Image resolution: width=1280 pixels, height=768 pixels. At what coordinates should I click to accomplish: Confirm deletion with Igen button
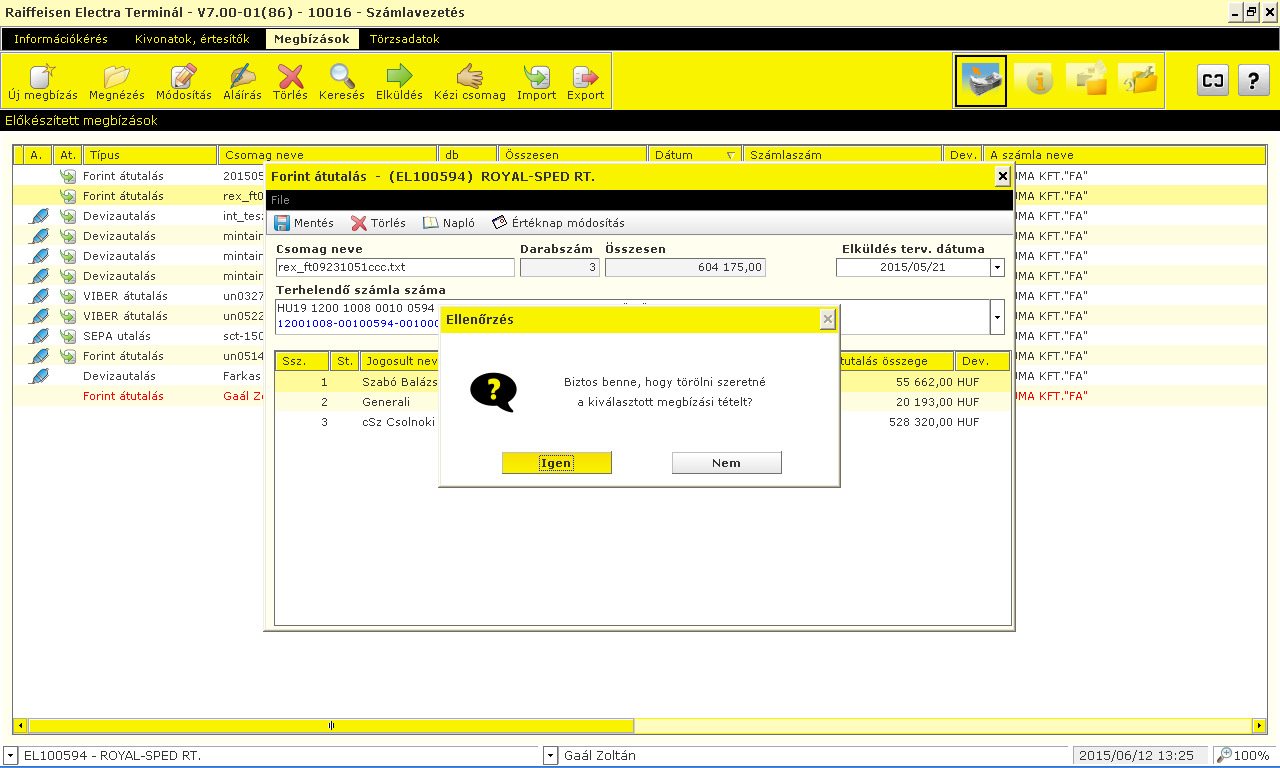click(x=556, y=463)
